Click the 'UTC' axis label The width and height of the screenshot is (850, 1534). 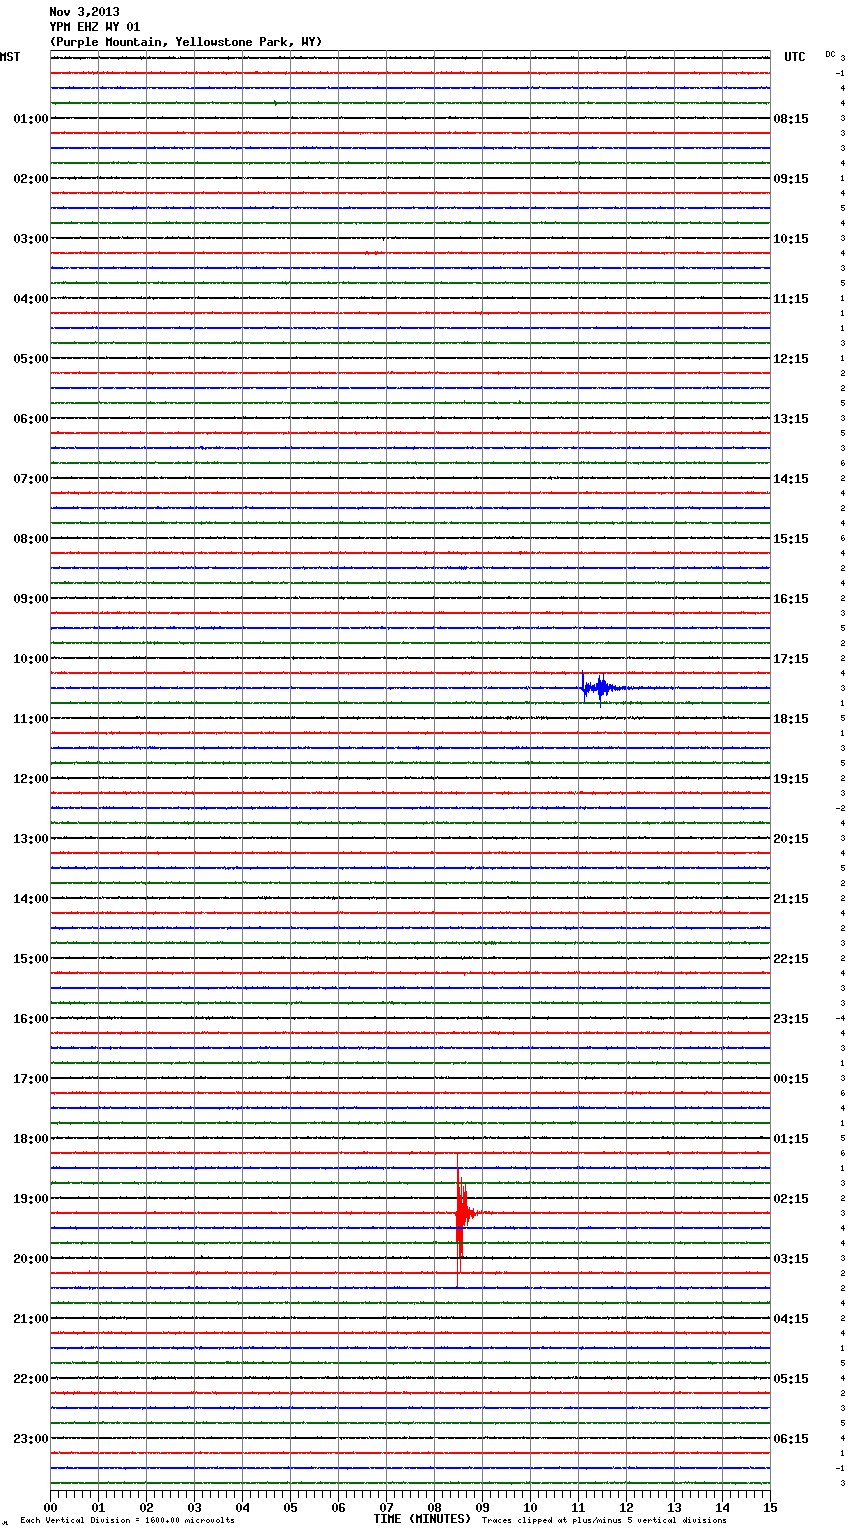(x=795, y=57)
